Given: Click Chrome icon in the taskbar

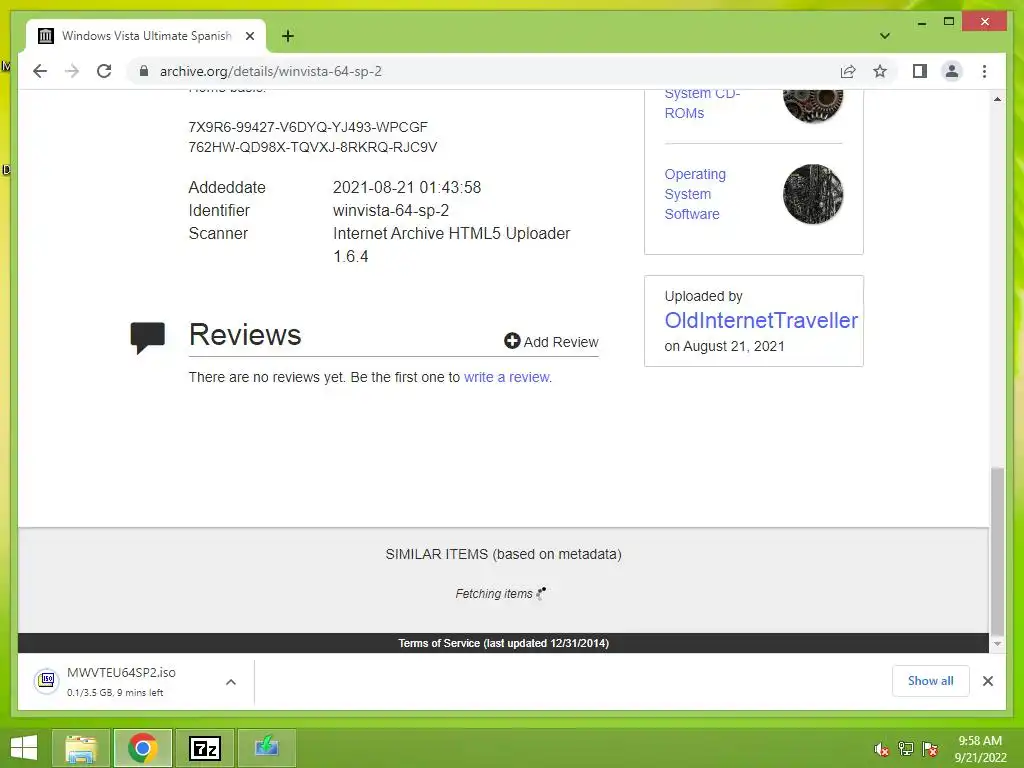Looking at the screenshot, I should click(142, 748).
